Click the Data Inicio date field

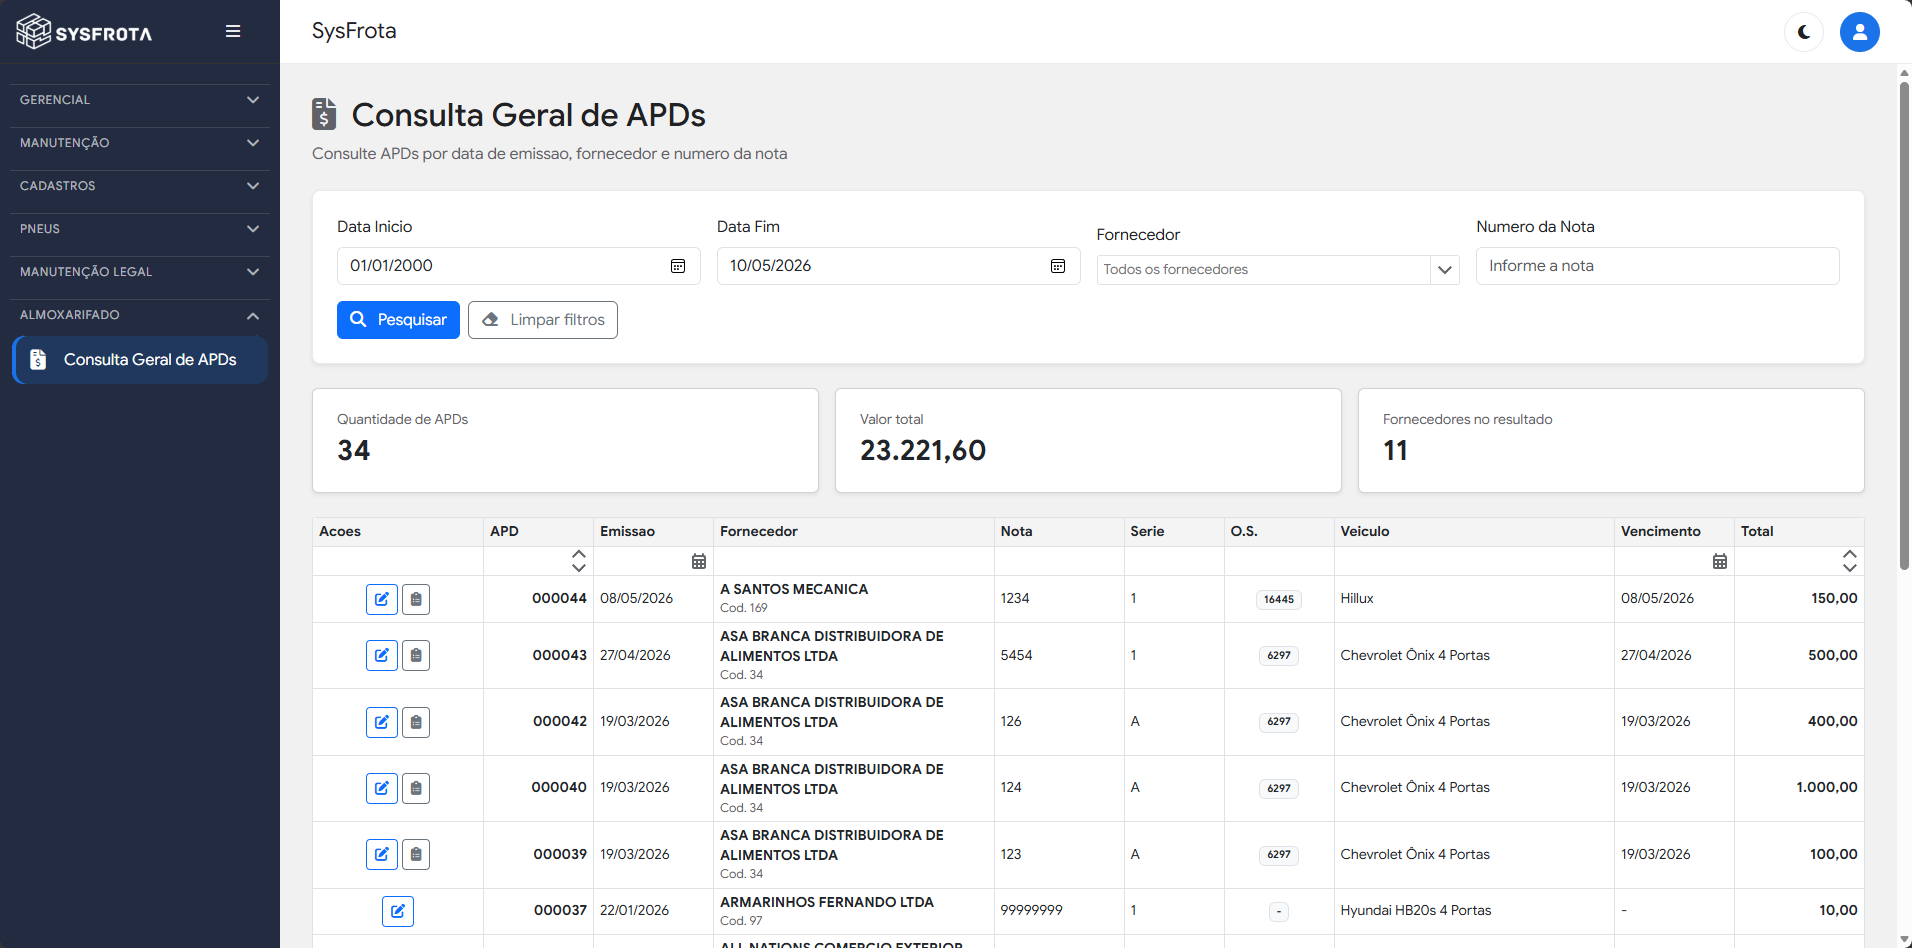[519, 266]
